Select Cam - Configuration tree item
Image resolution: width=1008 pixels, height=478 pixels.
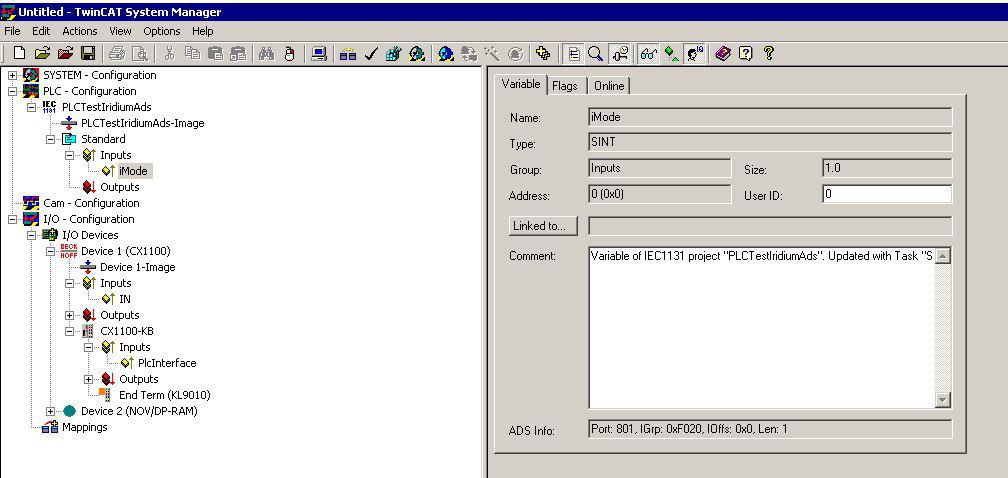click(x=91, y=203)
